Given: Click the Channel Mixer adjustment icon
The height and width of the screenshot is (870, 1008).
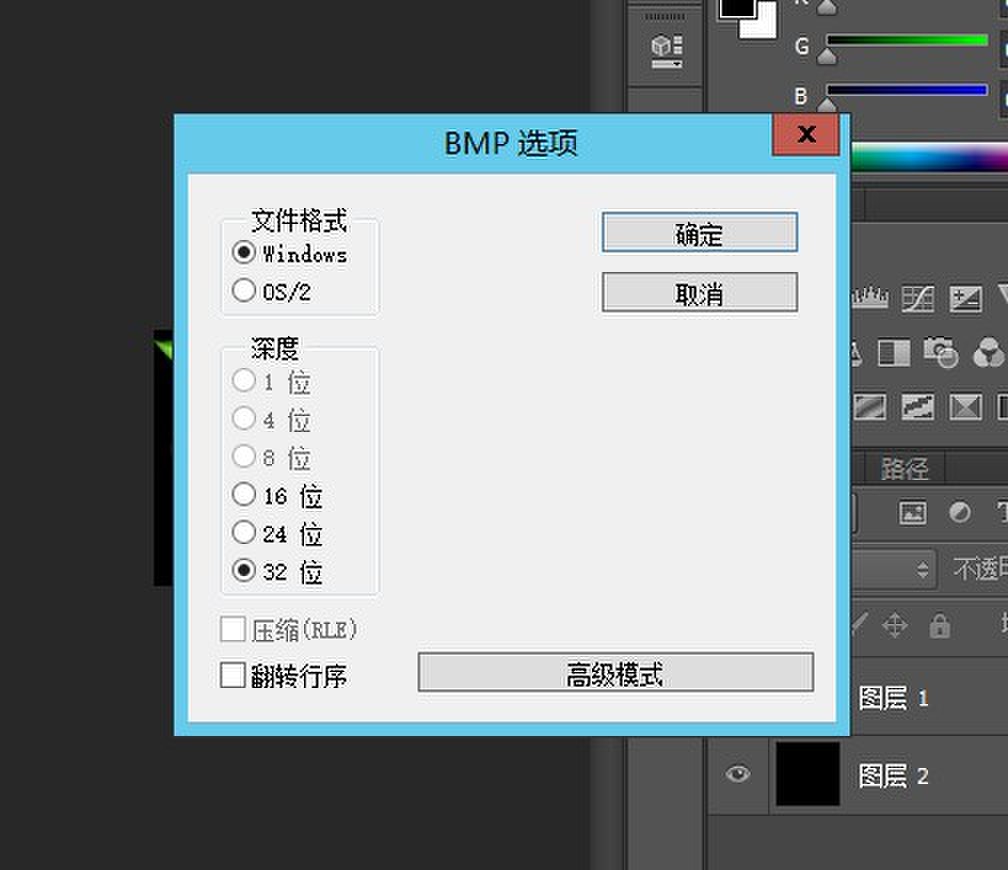Looking at the screenshot, I should [990, 352].
